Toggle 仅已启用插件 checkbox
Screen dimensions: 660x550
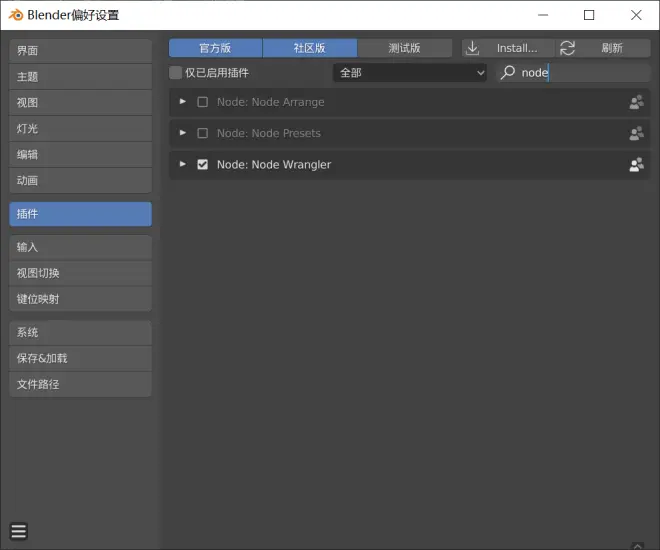176,72
